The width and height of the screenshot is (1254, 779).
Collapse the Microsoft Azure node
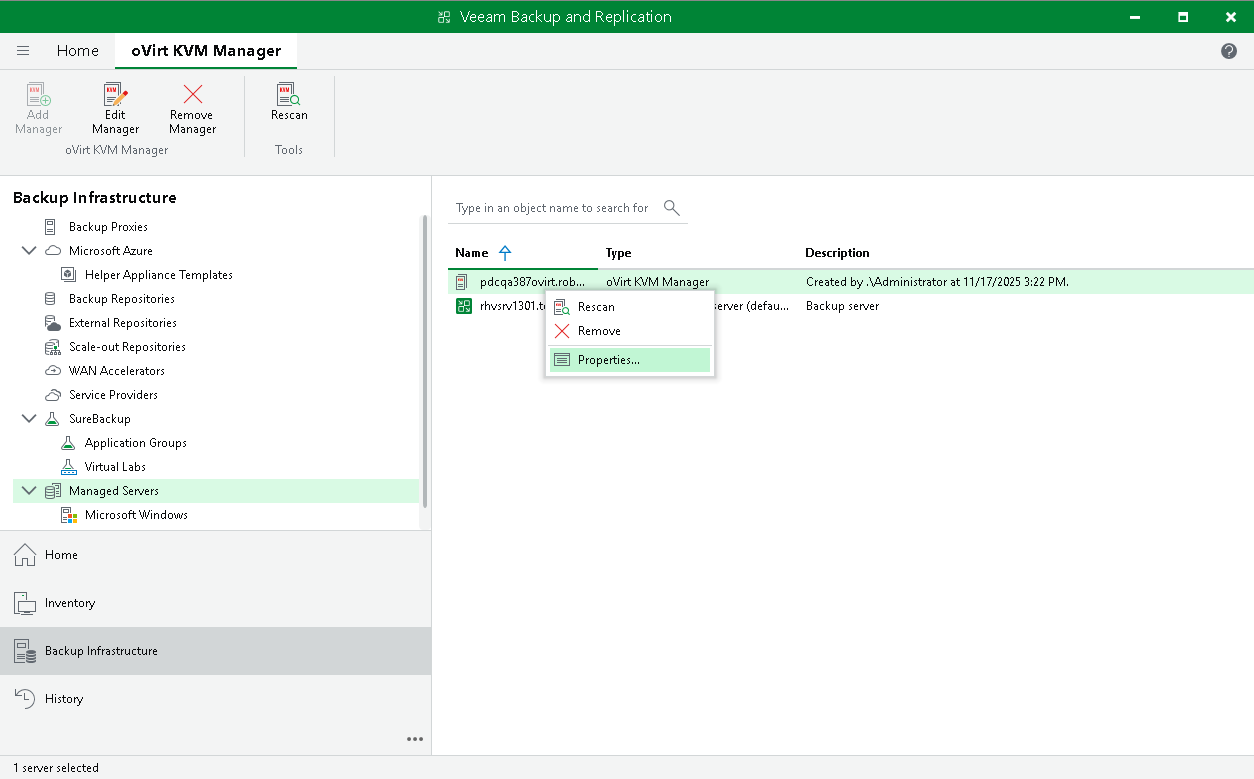tap(28, 251)
